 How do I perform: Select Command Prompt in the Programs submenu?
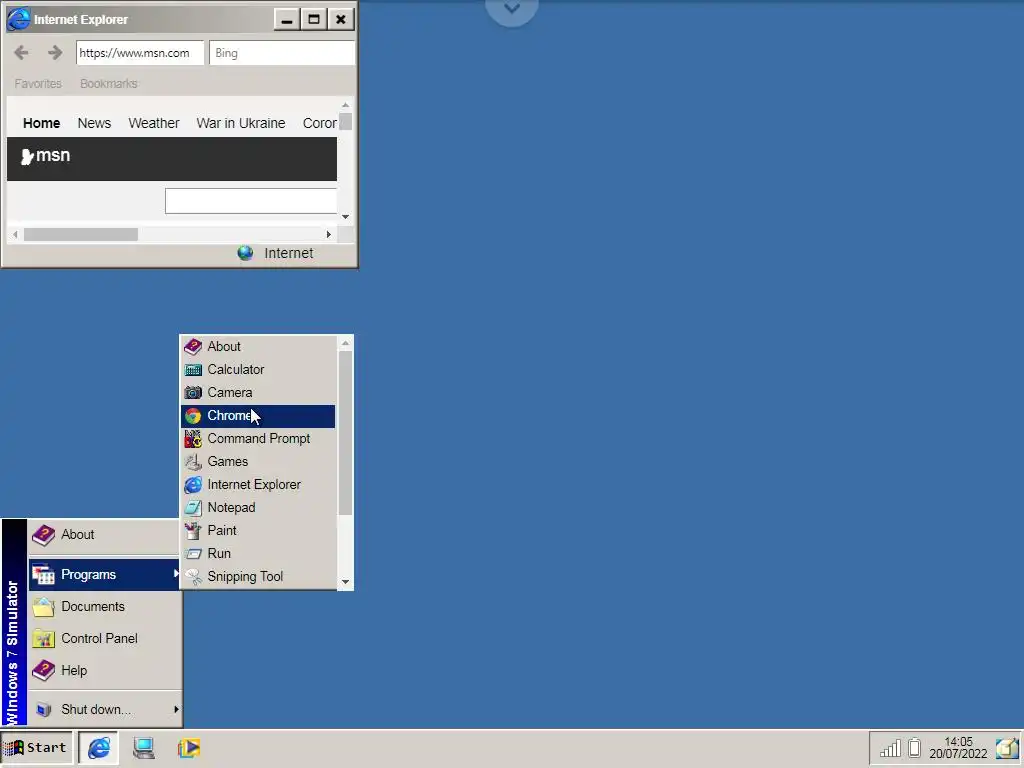pos(258,439)
